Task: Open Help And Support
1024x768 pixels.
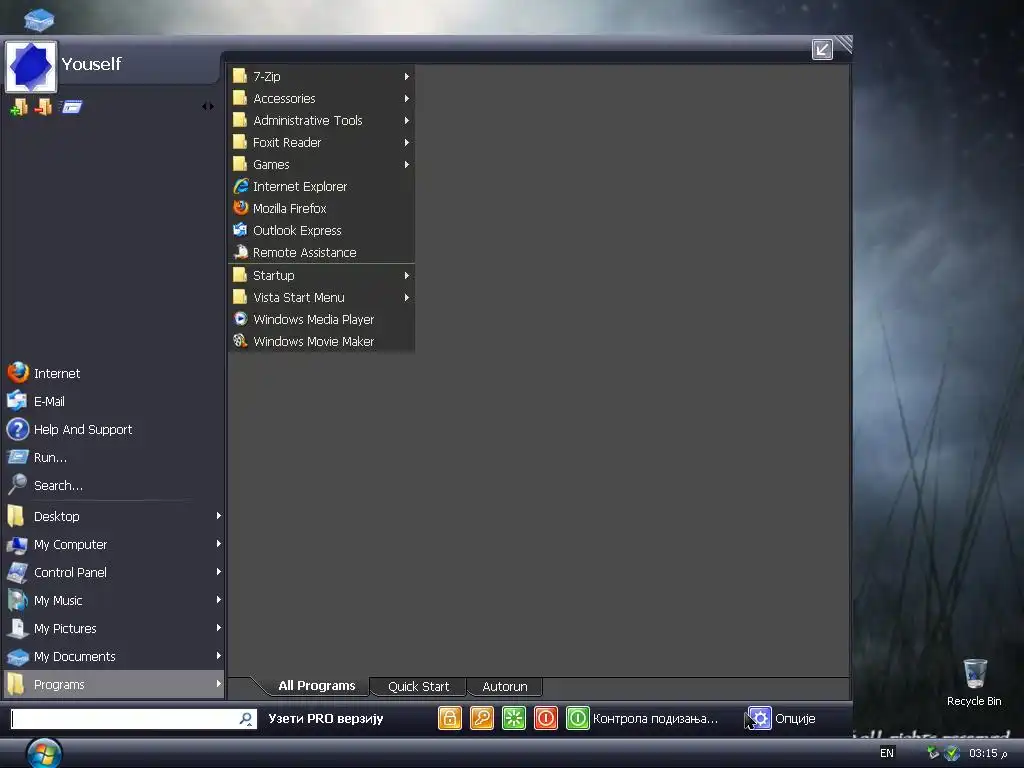Action: pyautogui.click(x=114, y=429)
